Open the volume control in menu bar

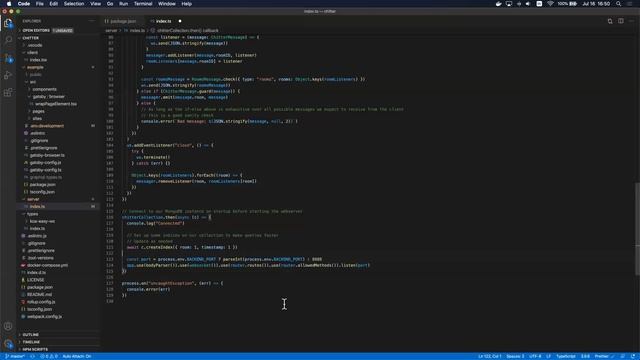(x=528, y=4)
